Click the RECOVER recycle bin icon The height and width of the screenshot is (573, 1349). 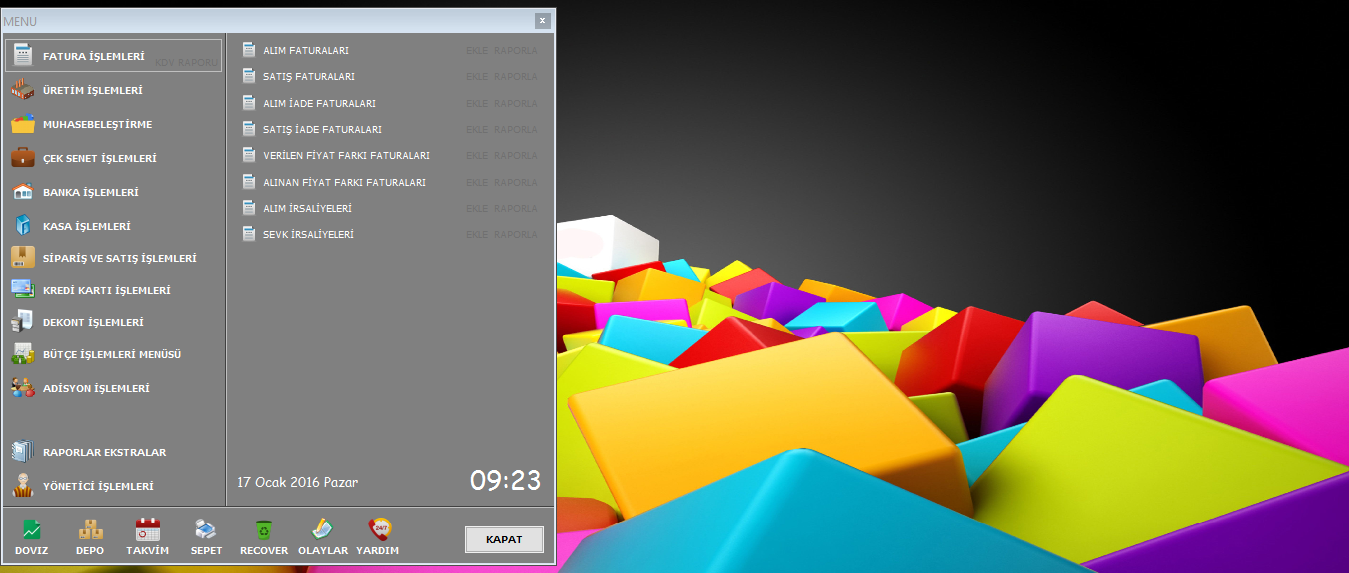(x=264, y=530)
